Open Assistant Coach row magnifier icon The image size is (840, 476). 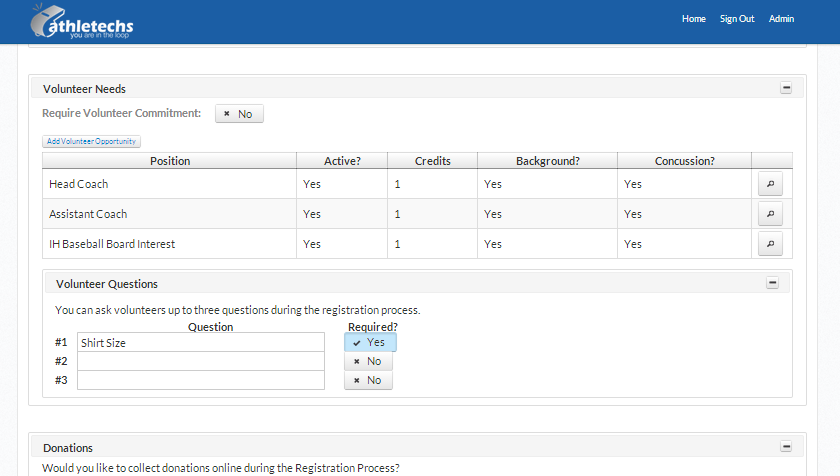[x=770, y=214]
